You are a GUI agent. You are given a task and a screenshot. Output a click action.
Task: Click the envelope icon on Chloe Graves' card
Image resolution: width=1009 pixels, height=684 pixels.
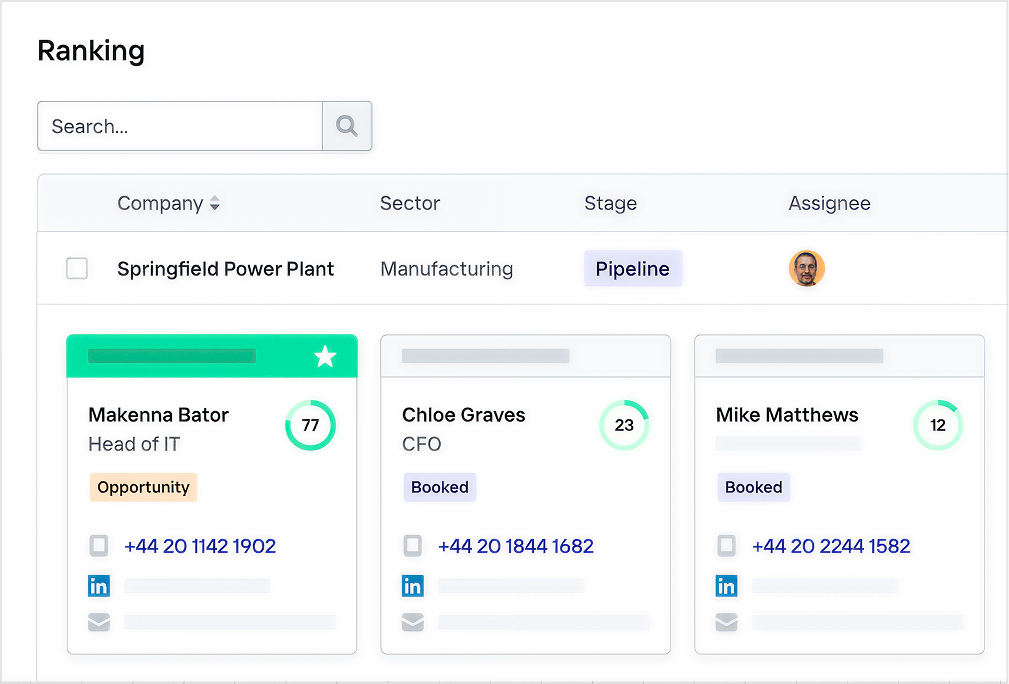[x=413, y=622]
